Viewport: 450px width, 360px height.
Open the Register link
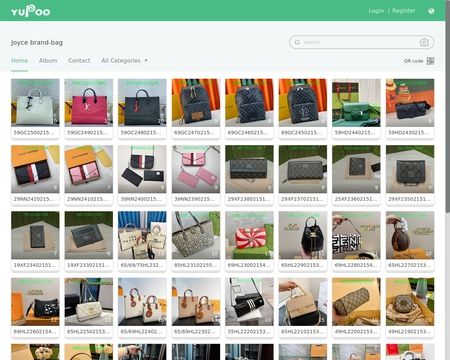point(404,11)
